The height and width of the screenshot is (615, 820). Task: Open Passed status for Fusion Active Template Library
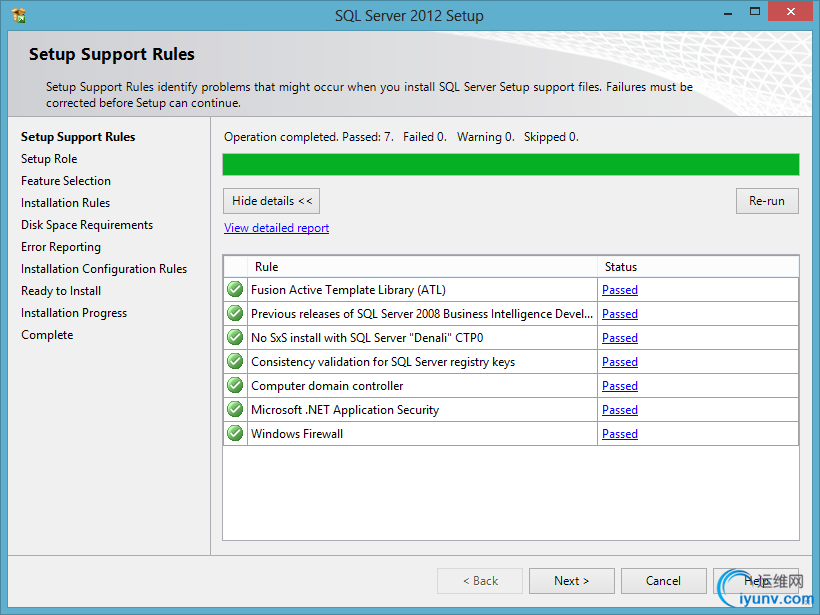tap(620, 290)
